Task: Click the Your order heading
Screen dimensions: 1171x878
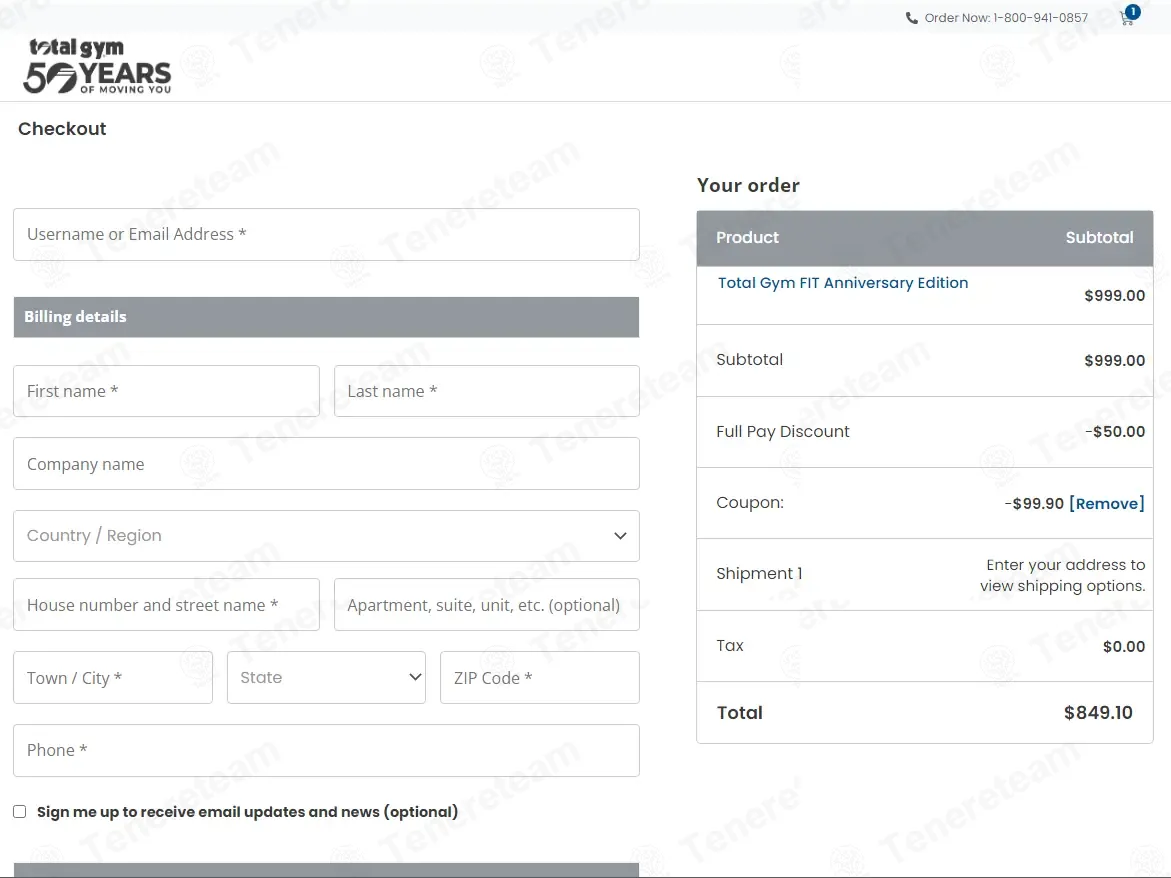Action: (748, 185)
